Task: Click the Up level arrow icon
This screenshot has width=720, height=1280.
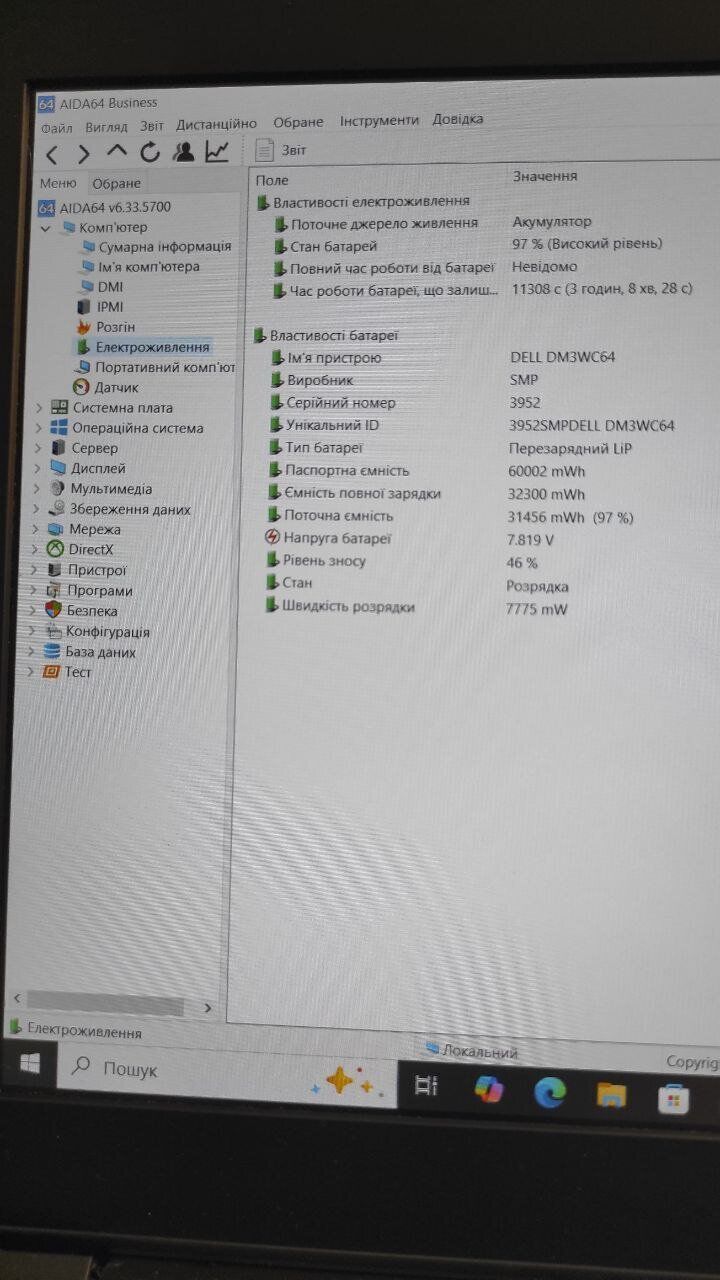Action: point(117,152)
